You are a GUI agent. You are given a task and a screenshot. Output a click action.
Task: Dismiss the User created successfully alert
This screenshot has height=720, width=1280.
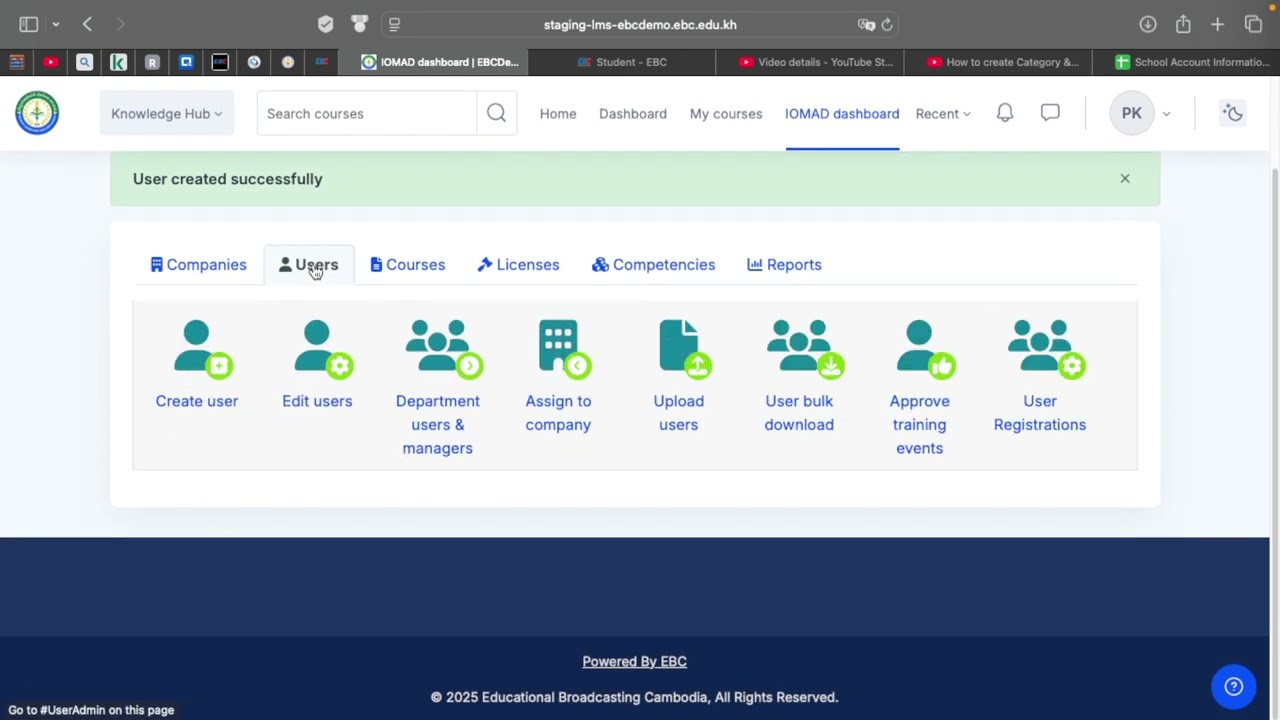click(1125, 179)
